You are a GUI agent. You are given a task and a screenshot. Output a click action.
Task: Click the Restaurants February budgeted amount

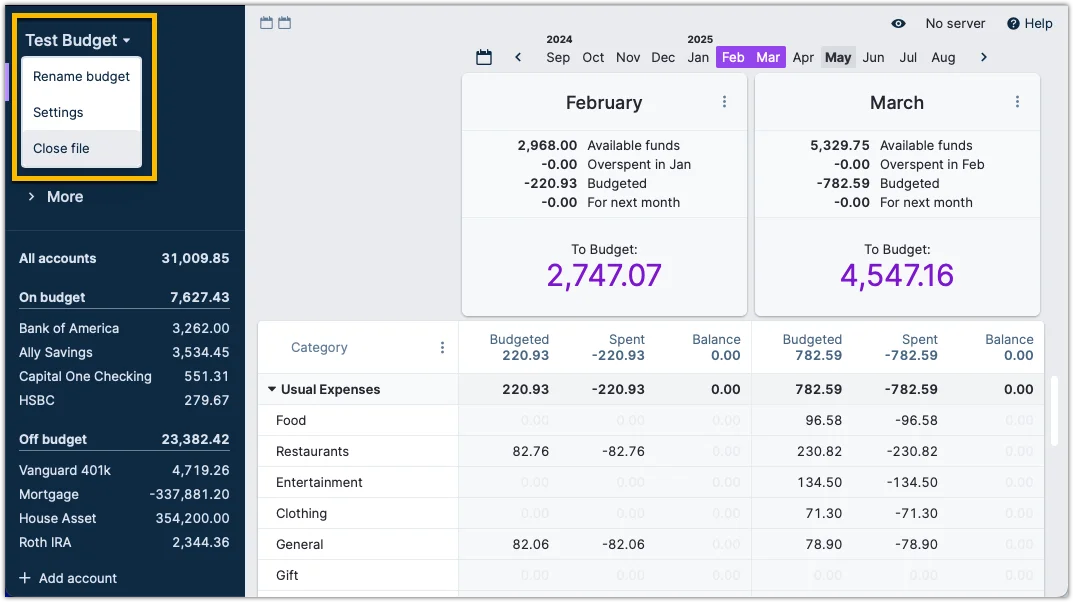pyautogui.click(x=531, y=452)
